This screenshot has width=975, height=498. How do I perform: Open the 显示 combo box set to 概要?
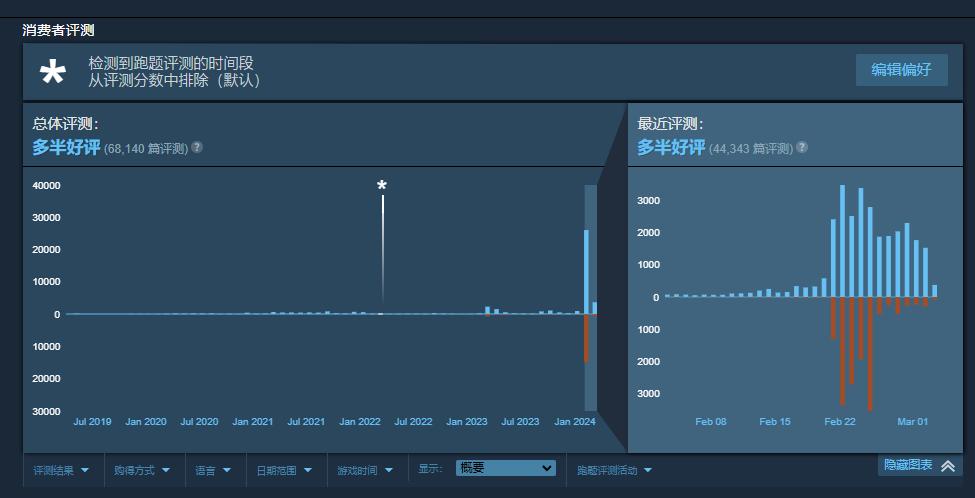coord(505,468)
